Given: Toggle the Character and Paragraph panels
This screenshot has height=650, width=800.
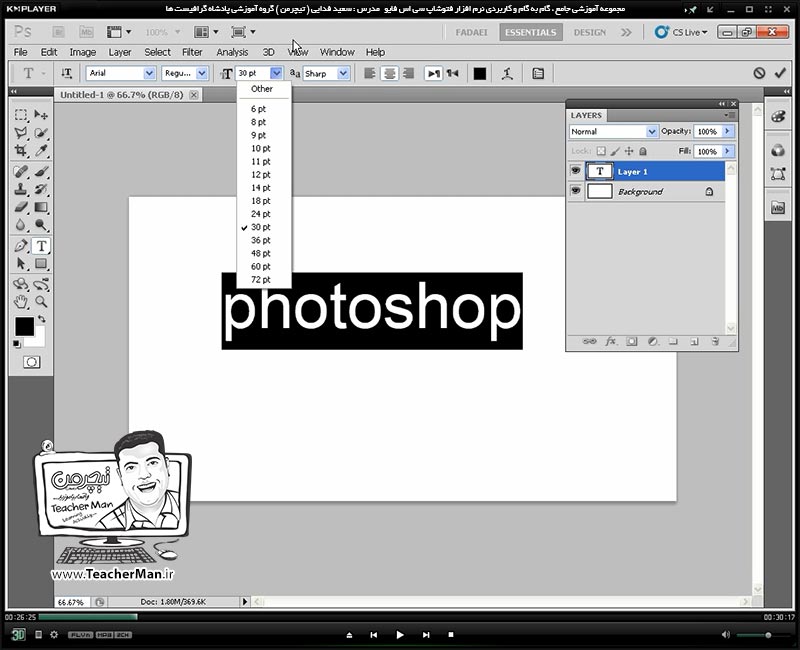Looking at the screenshot, I should tap(538, 73).
